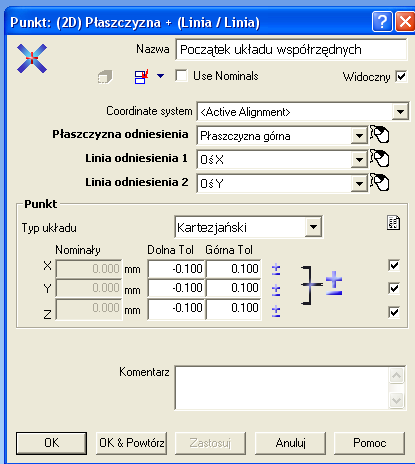Enable the Use Nominals checkbox
415x464 pixels.
181,76
